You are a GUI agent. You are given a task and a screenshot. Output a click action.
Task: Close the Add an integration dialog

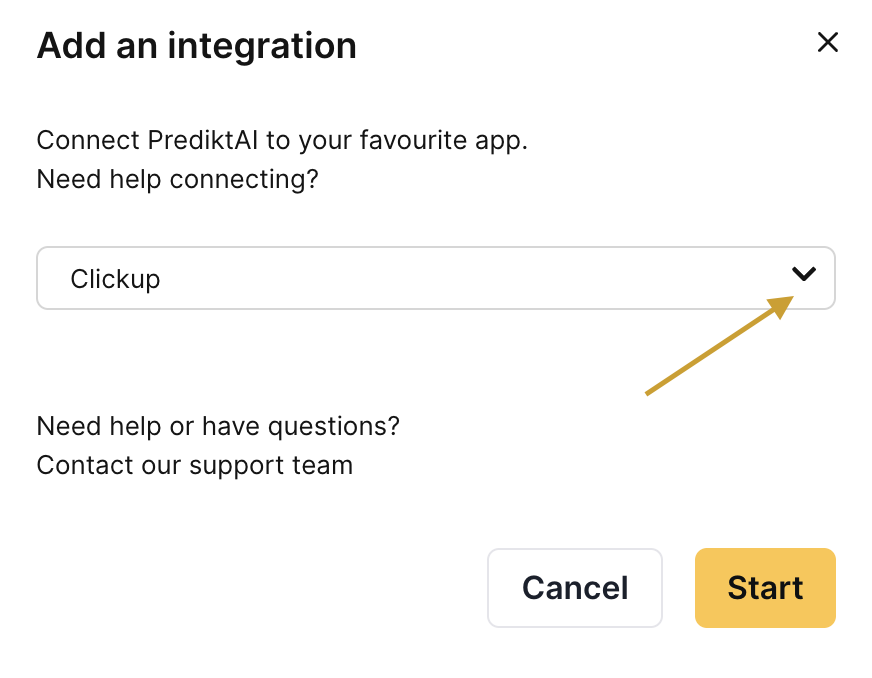[x=827, y=42]
